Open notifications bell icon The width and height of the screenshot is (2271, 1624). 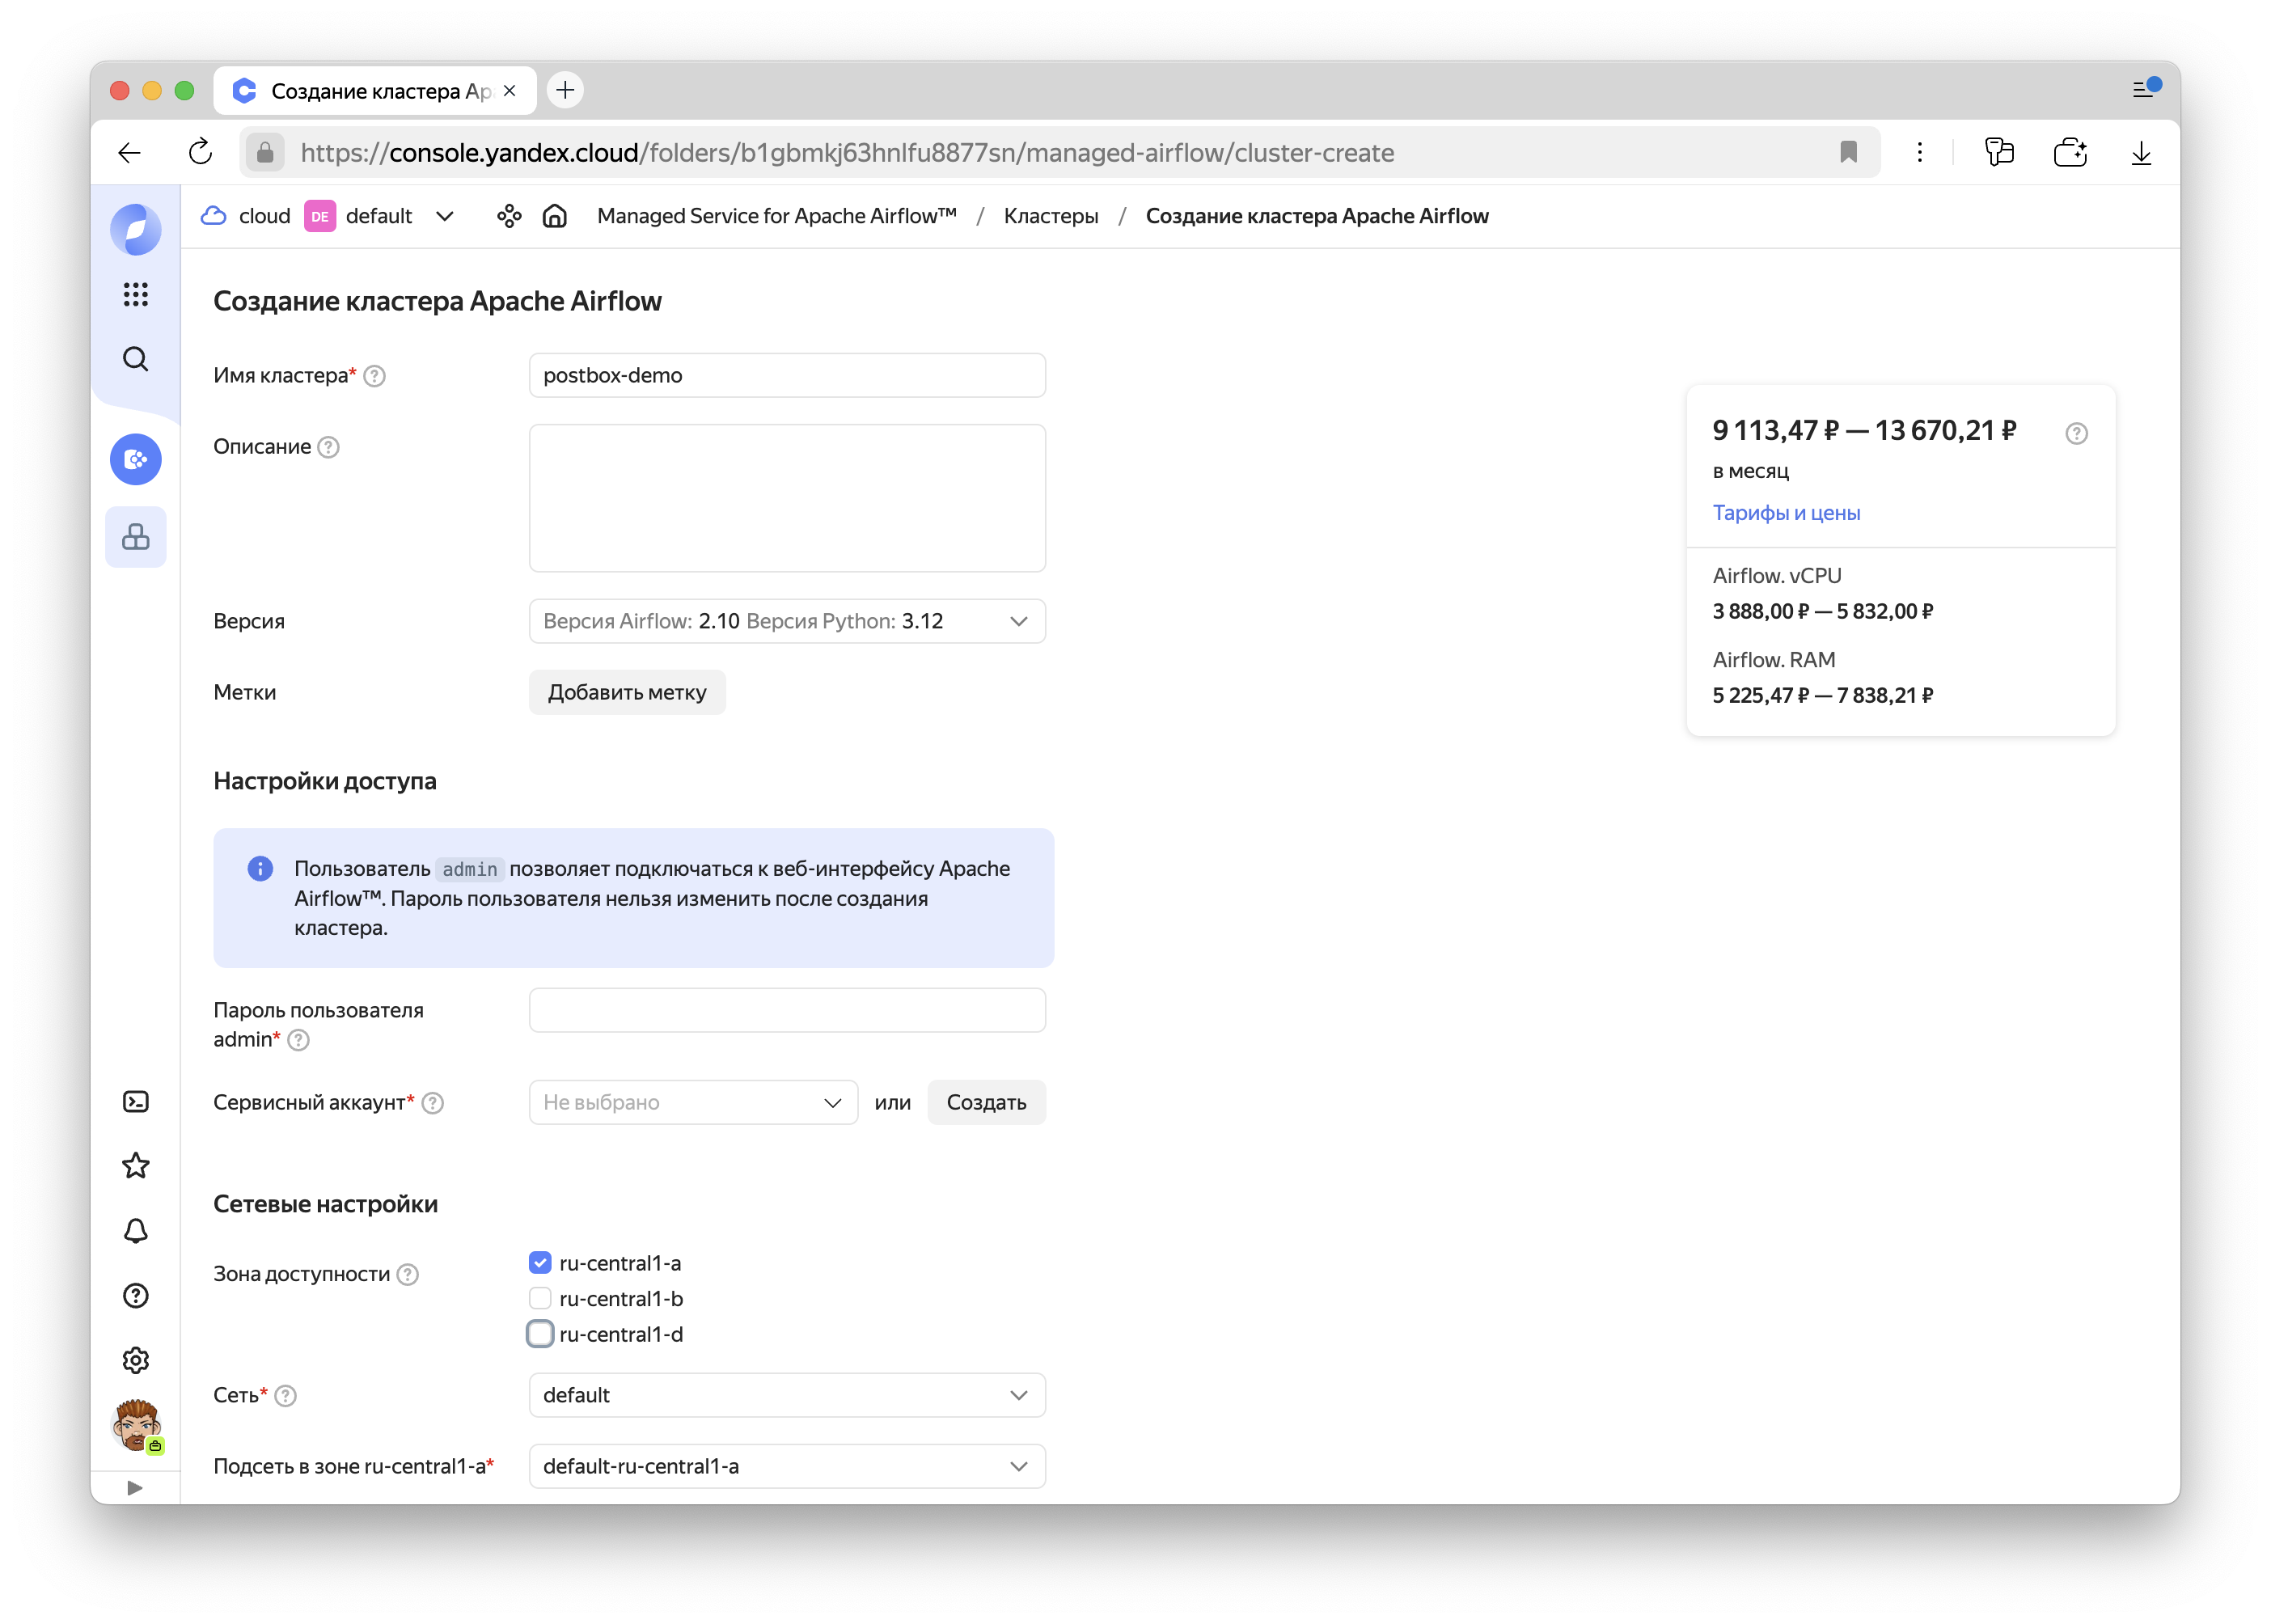pyautogui.click(x=135, y=1231)
